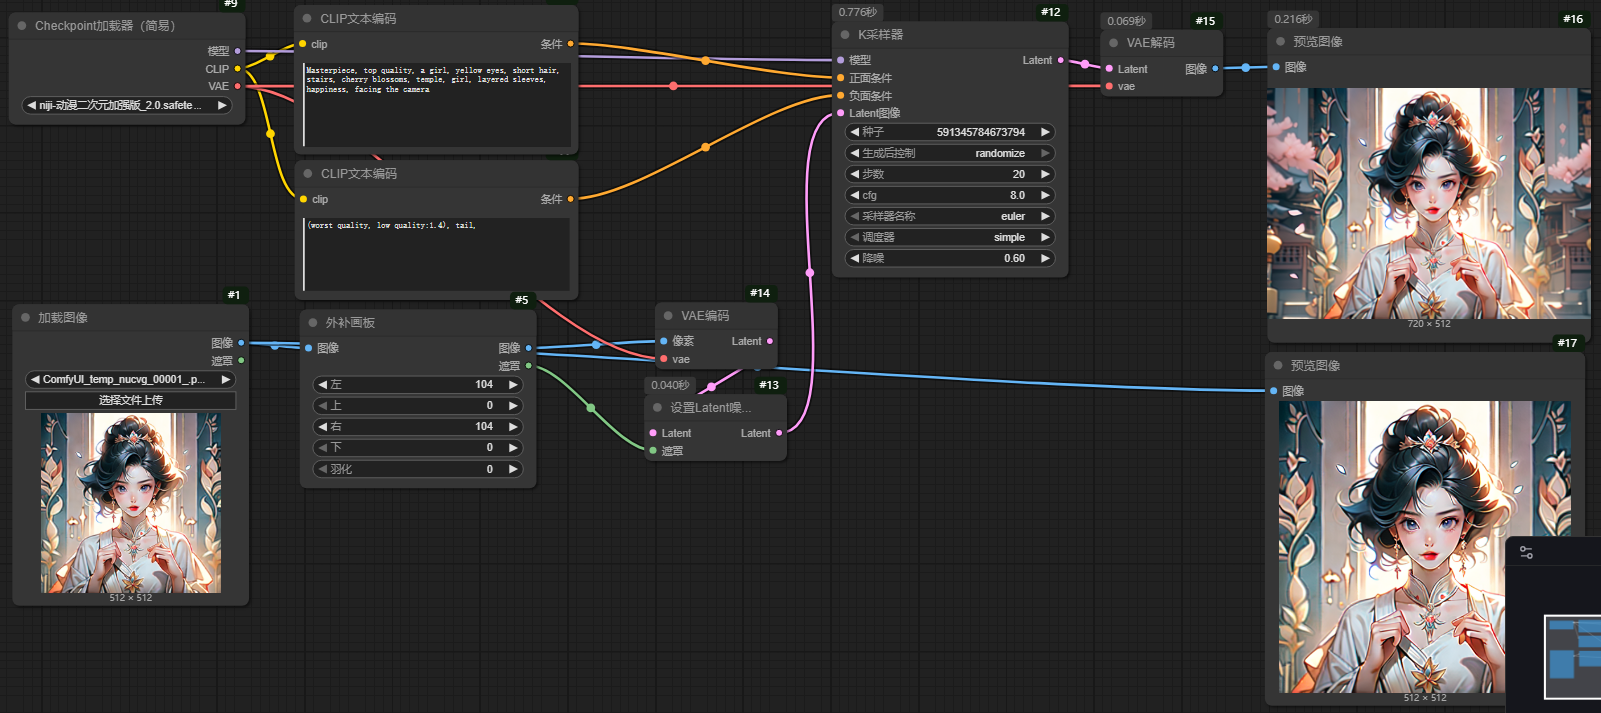Open the minimap settings sliders icon
This screenshot has width=1601, height=713.
click(1526, 552)
